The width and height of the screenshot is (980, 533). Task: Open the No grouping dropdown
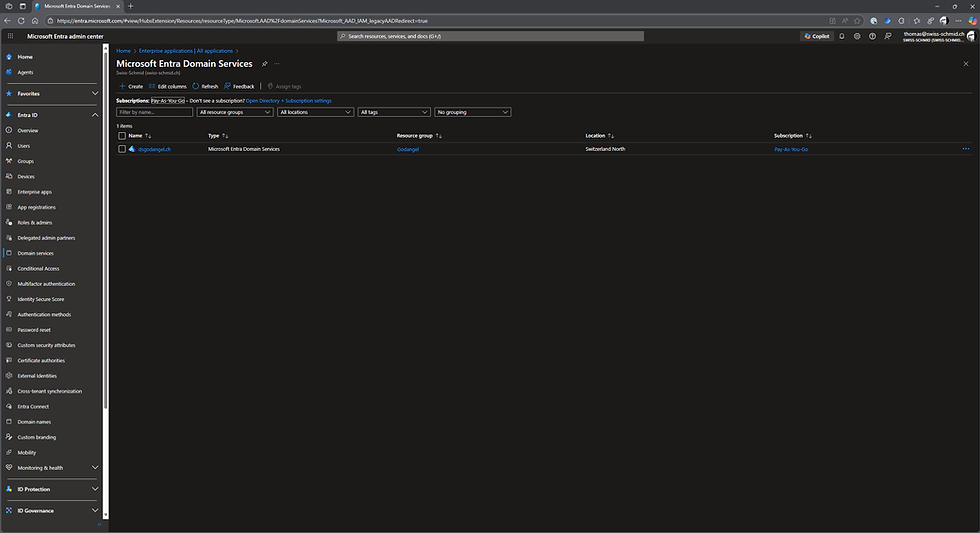472,112
